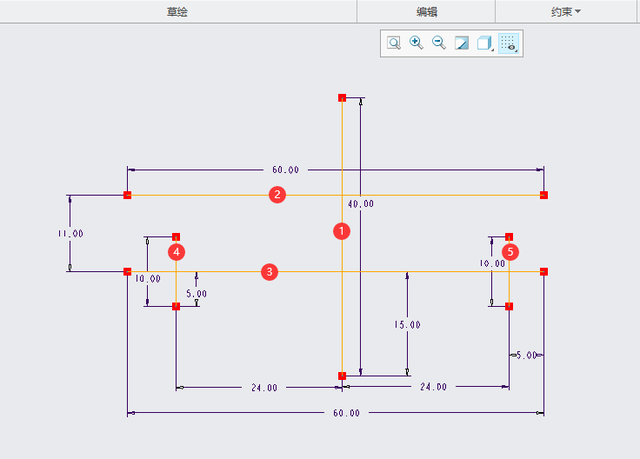Select the 5.00 dimension at the far right

pyautogui.click(x=527, y=355)
